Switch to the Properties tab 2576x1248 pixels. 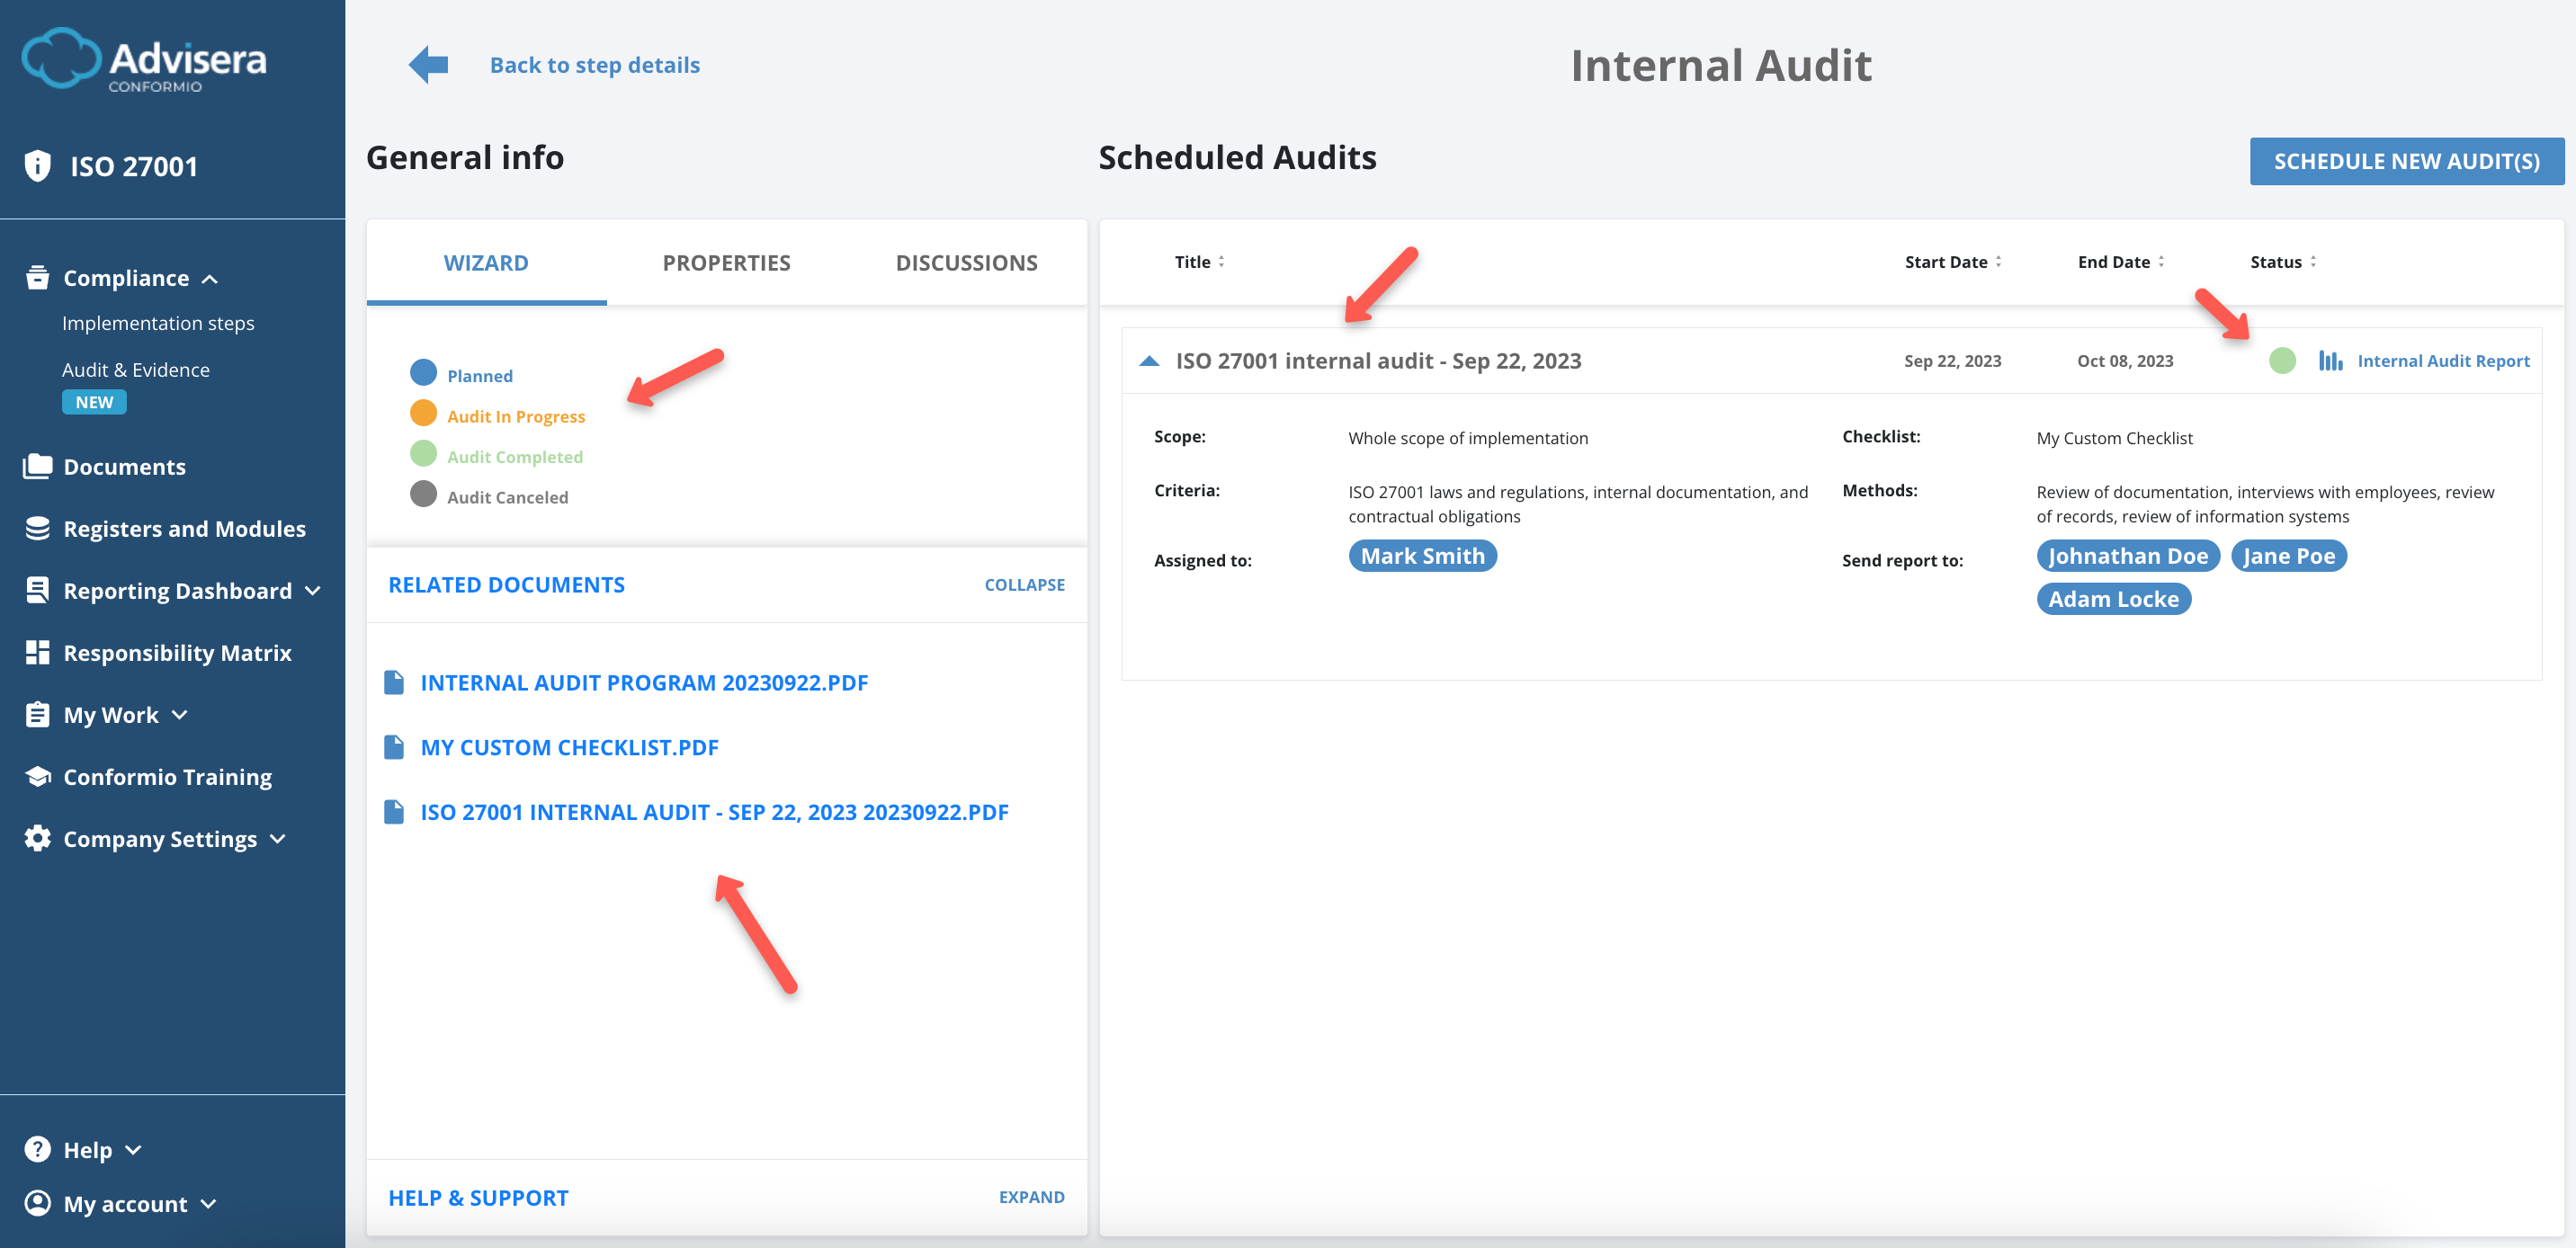(726, 262)
